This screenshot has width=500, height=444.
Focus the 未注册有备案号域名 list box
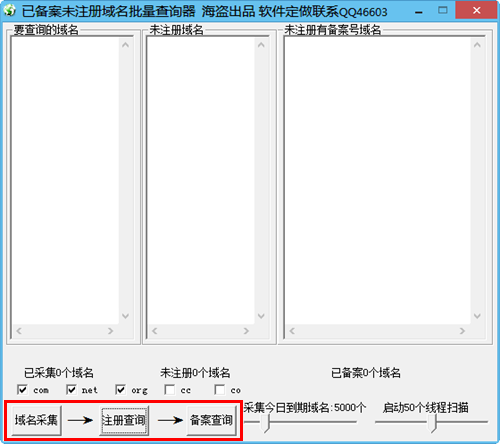point(378,180)
